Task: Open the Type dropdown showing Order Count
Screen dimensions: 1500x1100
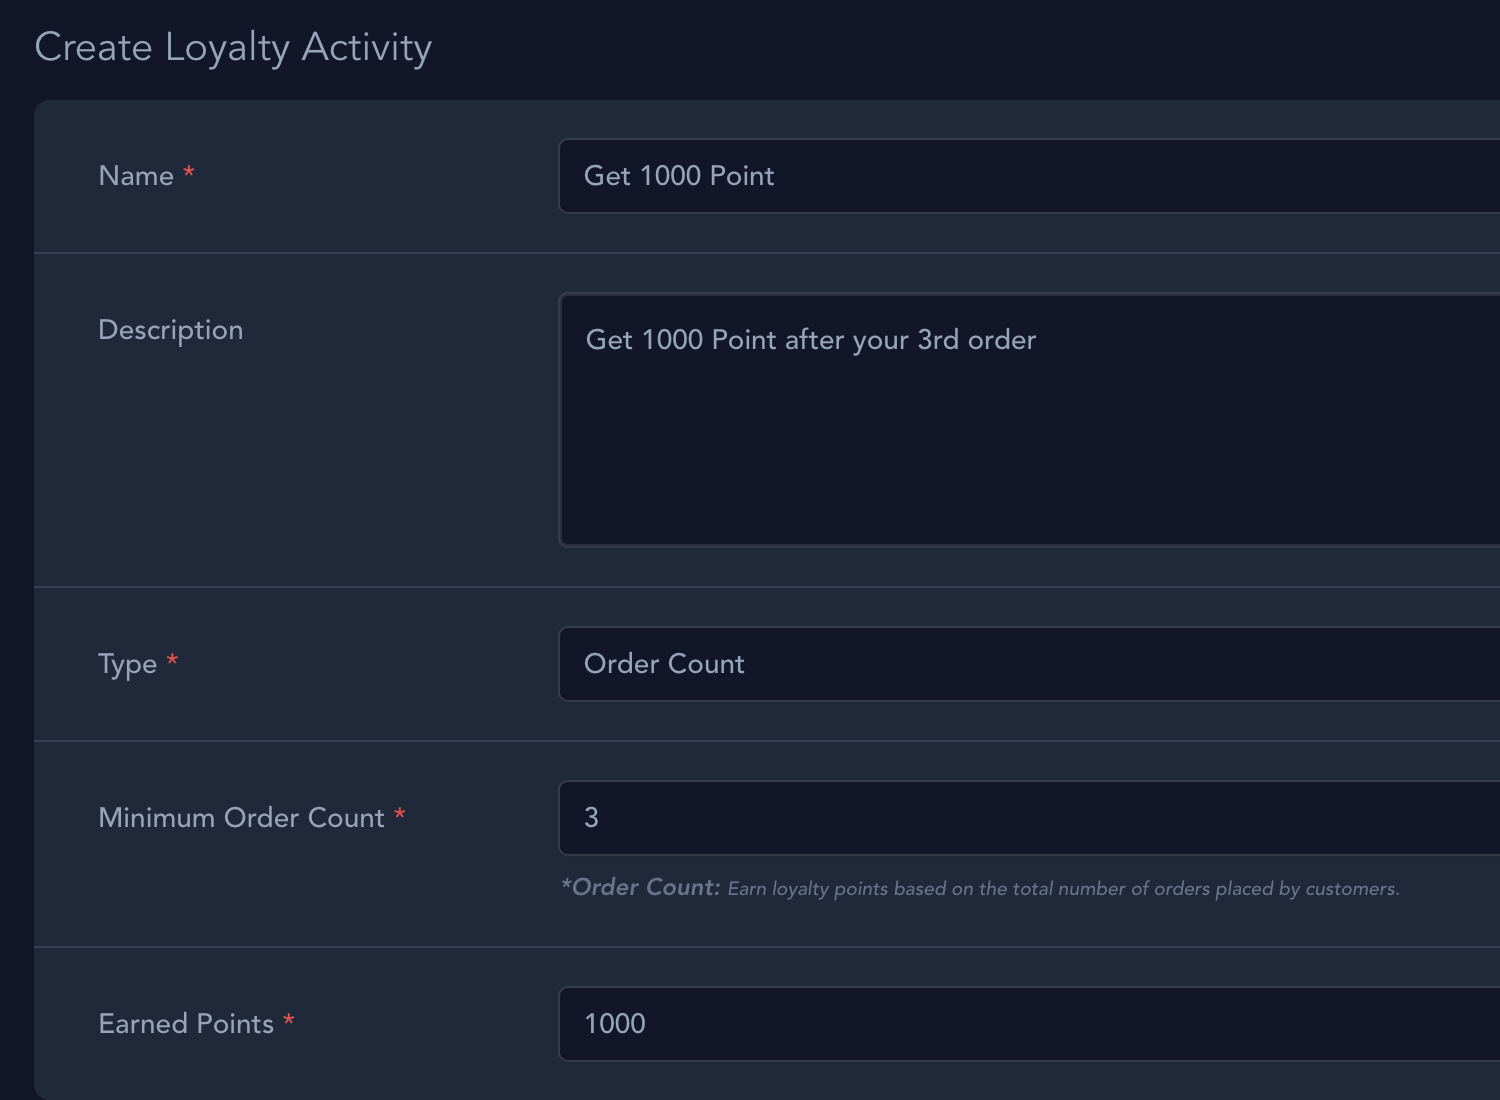Action: click(x=1029, y=664)
